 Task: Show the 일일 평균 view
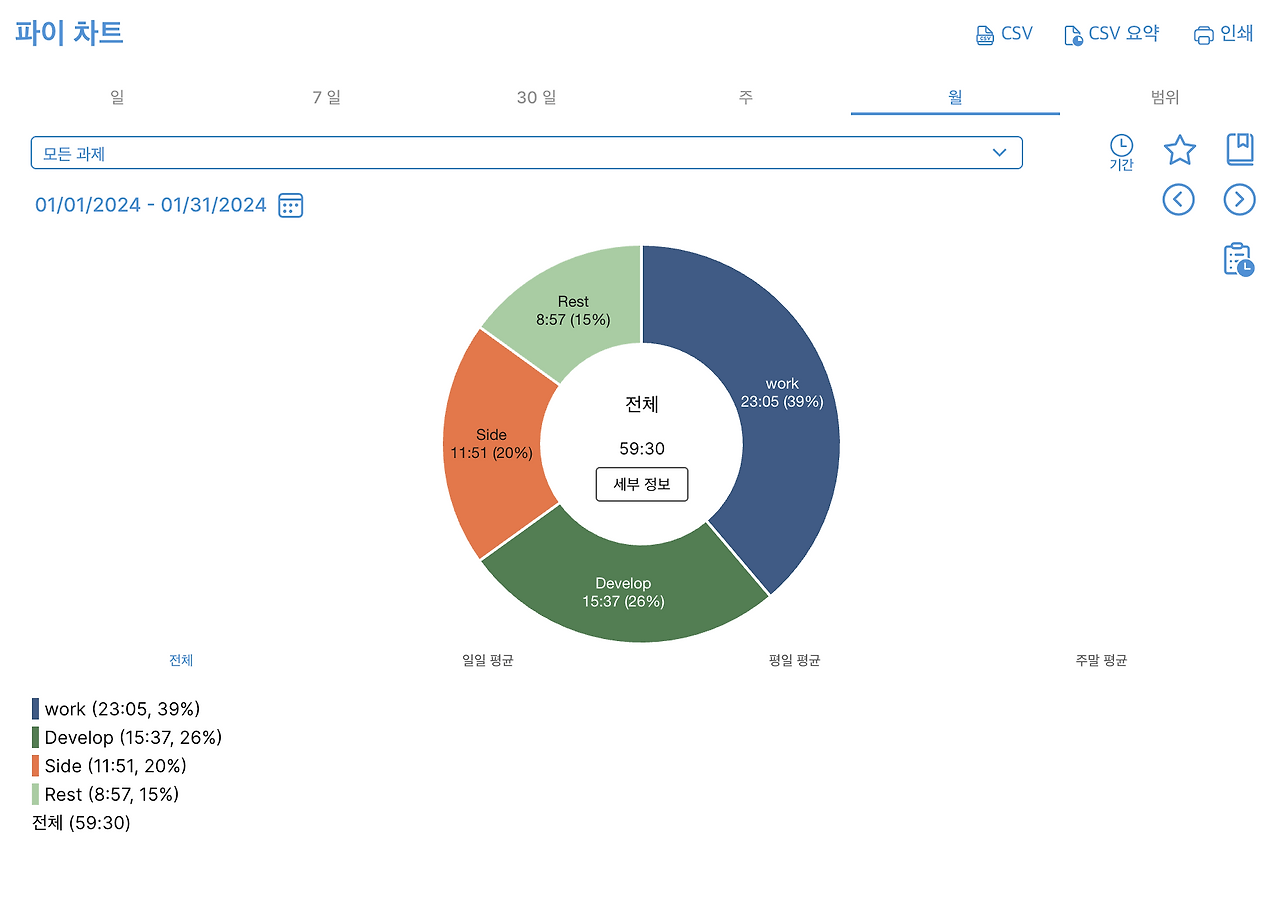click(488, 660)
